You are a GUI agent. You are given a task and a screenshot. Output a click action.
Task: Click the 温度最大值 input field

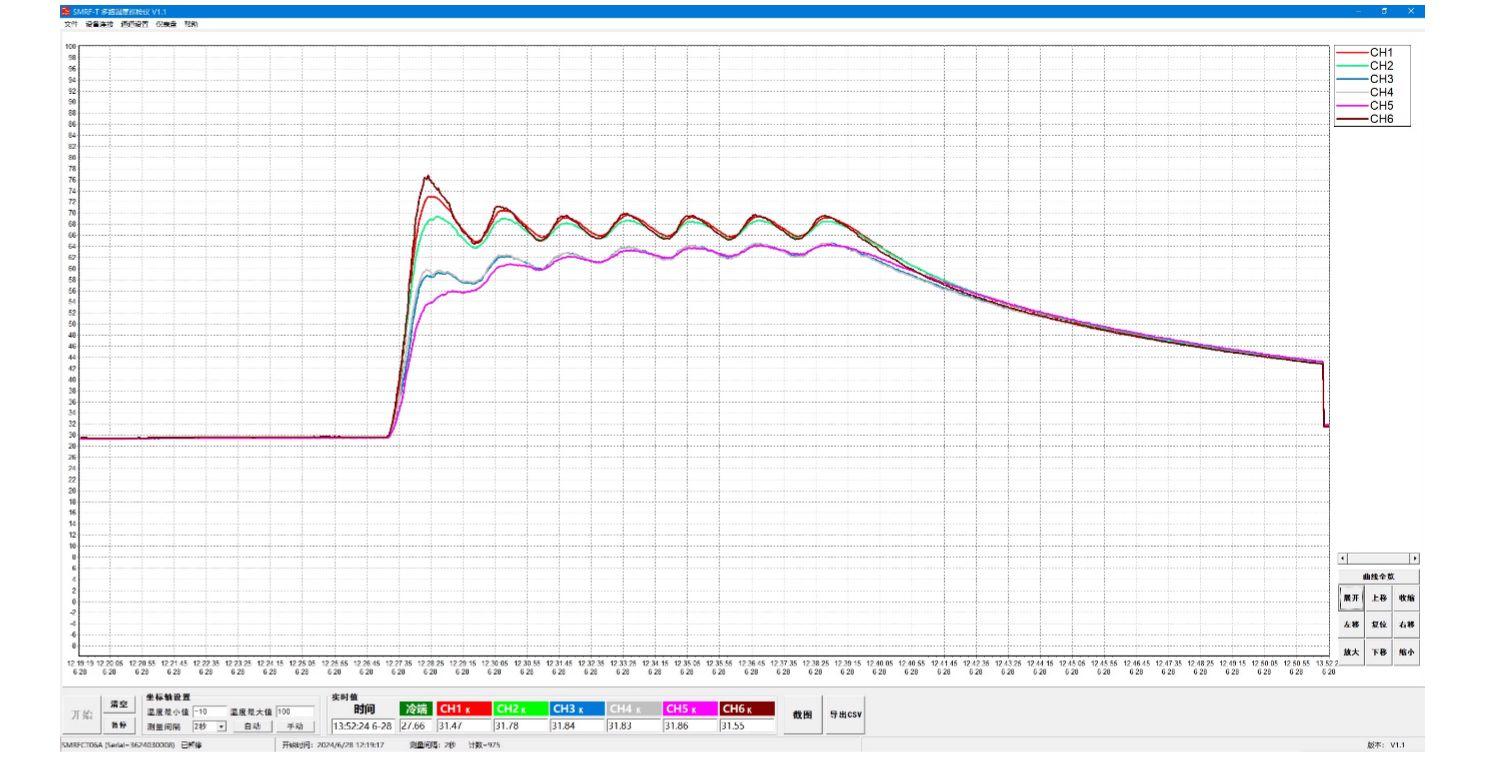coord(294,712)
